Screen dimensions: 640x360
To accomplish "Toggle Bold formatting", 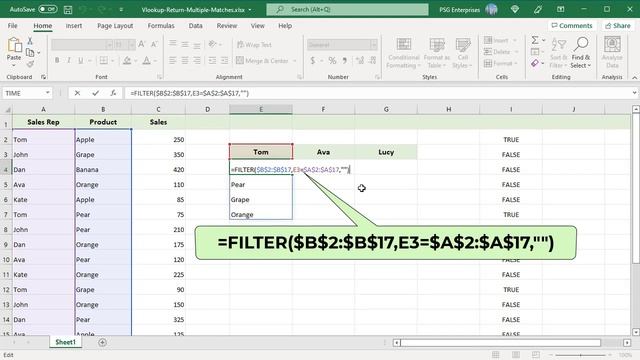I will [x=57, y=60].
